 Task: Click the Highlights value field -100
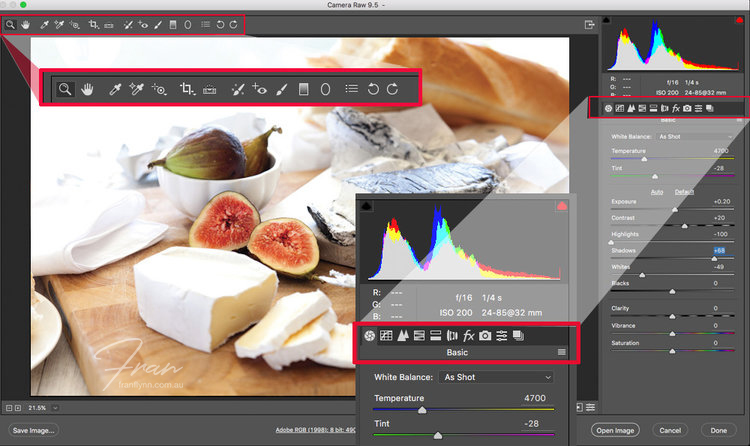coord(720,234)
